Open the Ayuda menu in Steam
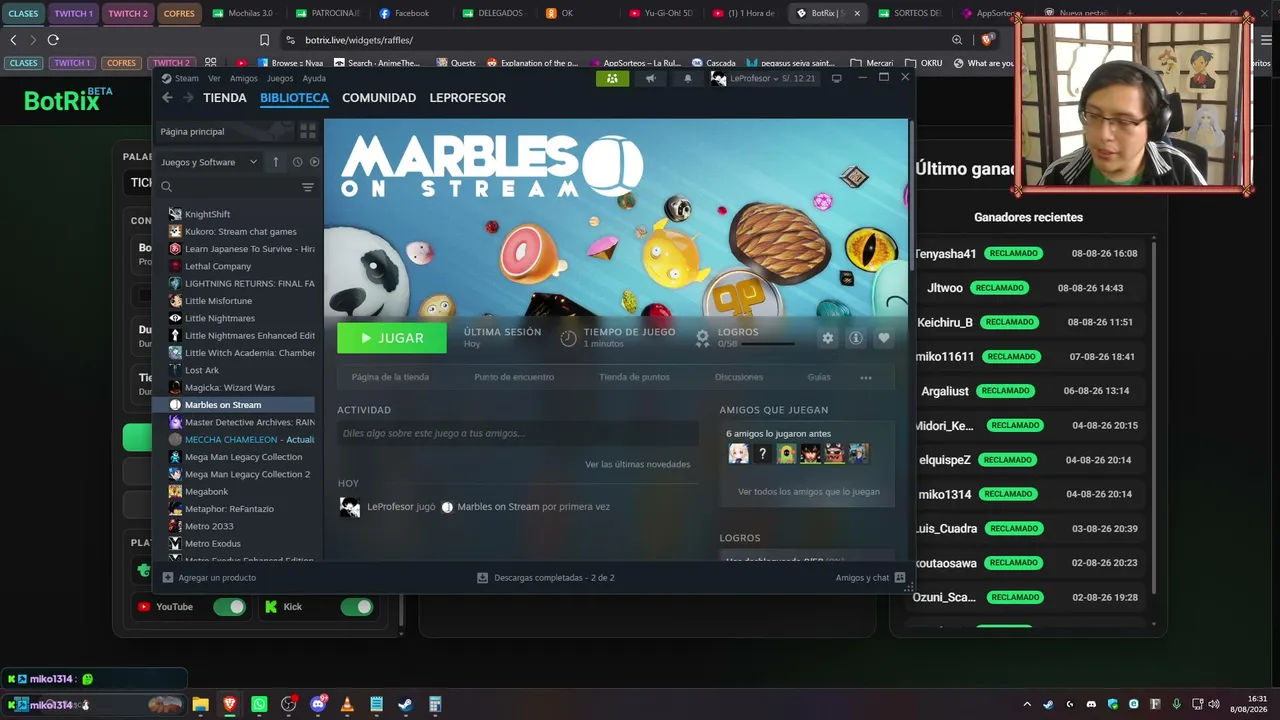 tap(314, 78)
